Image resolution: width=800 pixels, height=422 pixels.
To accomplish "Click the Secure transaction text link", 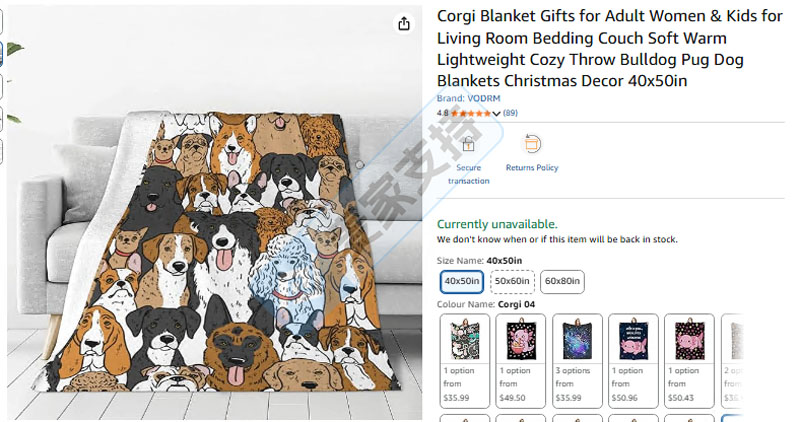I will [x=468, y=174].
